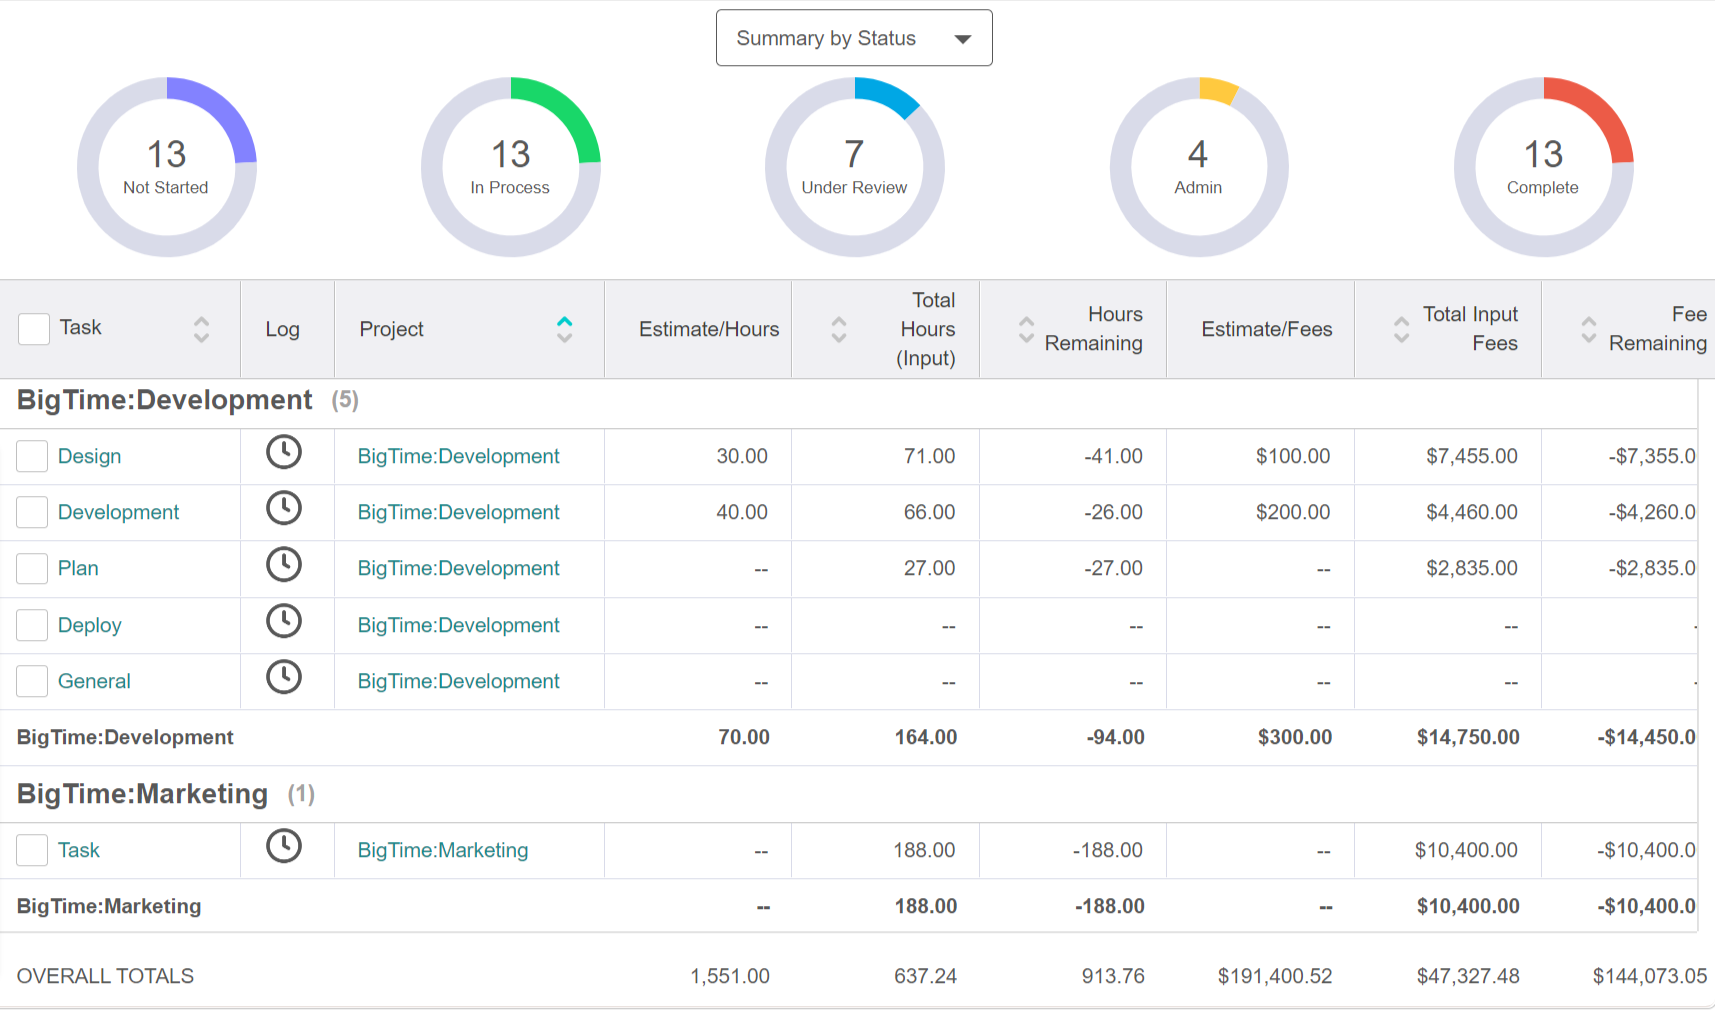Viewport: 1715px width, 1010px height.
Task: Check the select-all Task header checkbox
Action: pos(34,329)
